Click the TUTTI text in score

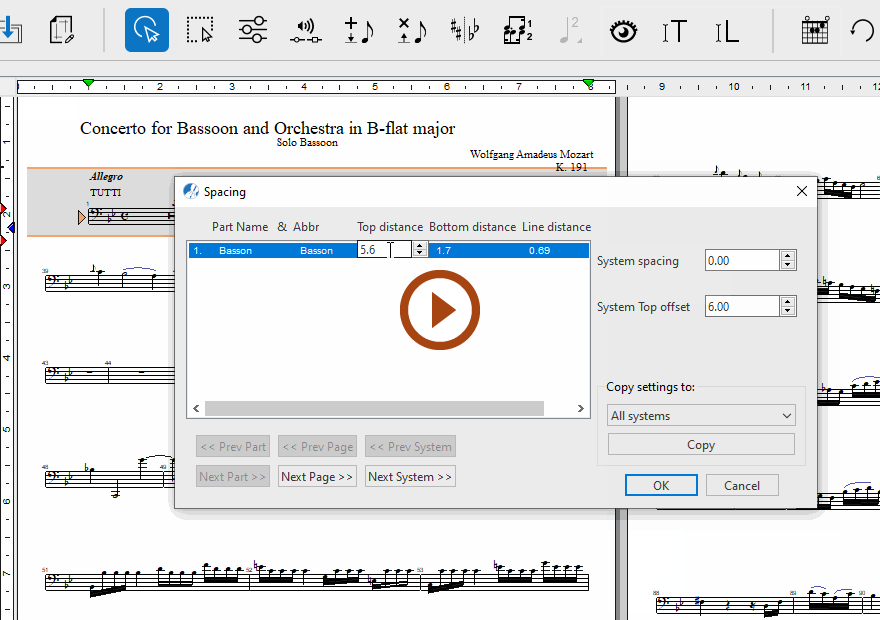106,192
